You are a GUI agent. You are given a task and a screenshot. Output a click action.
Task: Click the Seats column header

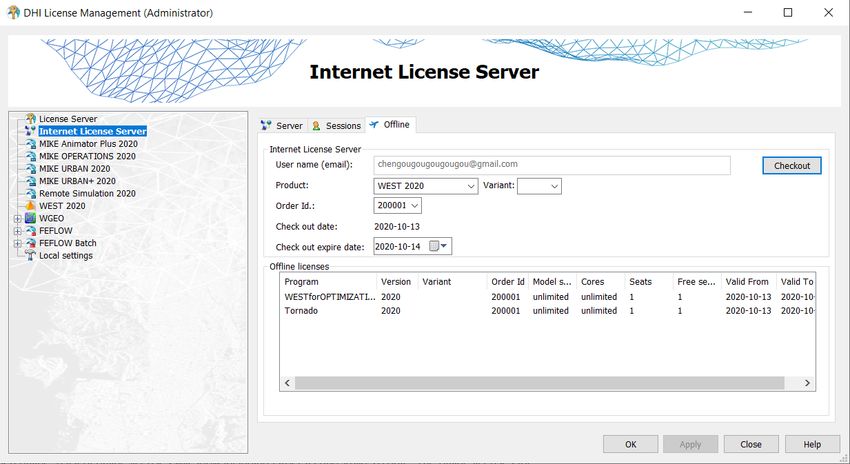(x=648, y=282)
